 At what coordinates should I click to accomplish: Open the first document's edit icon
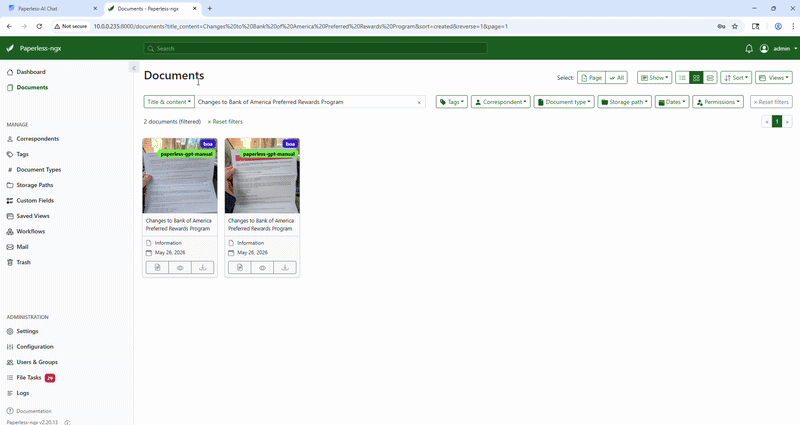[x=157, y=267]
